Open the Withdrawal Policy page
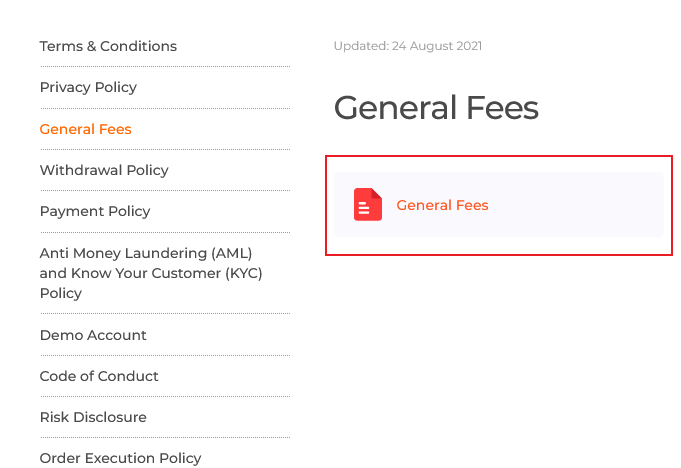This screenshot has width=681, height=468. (104, 170)
